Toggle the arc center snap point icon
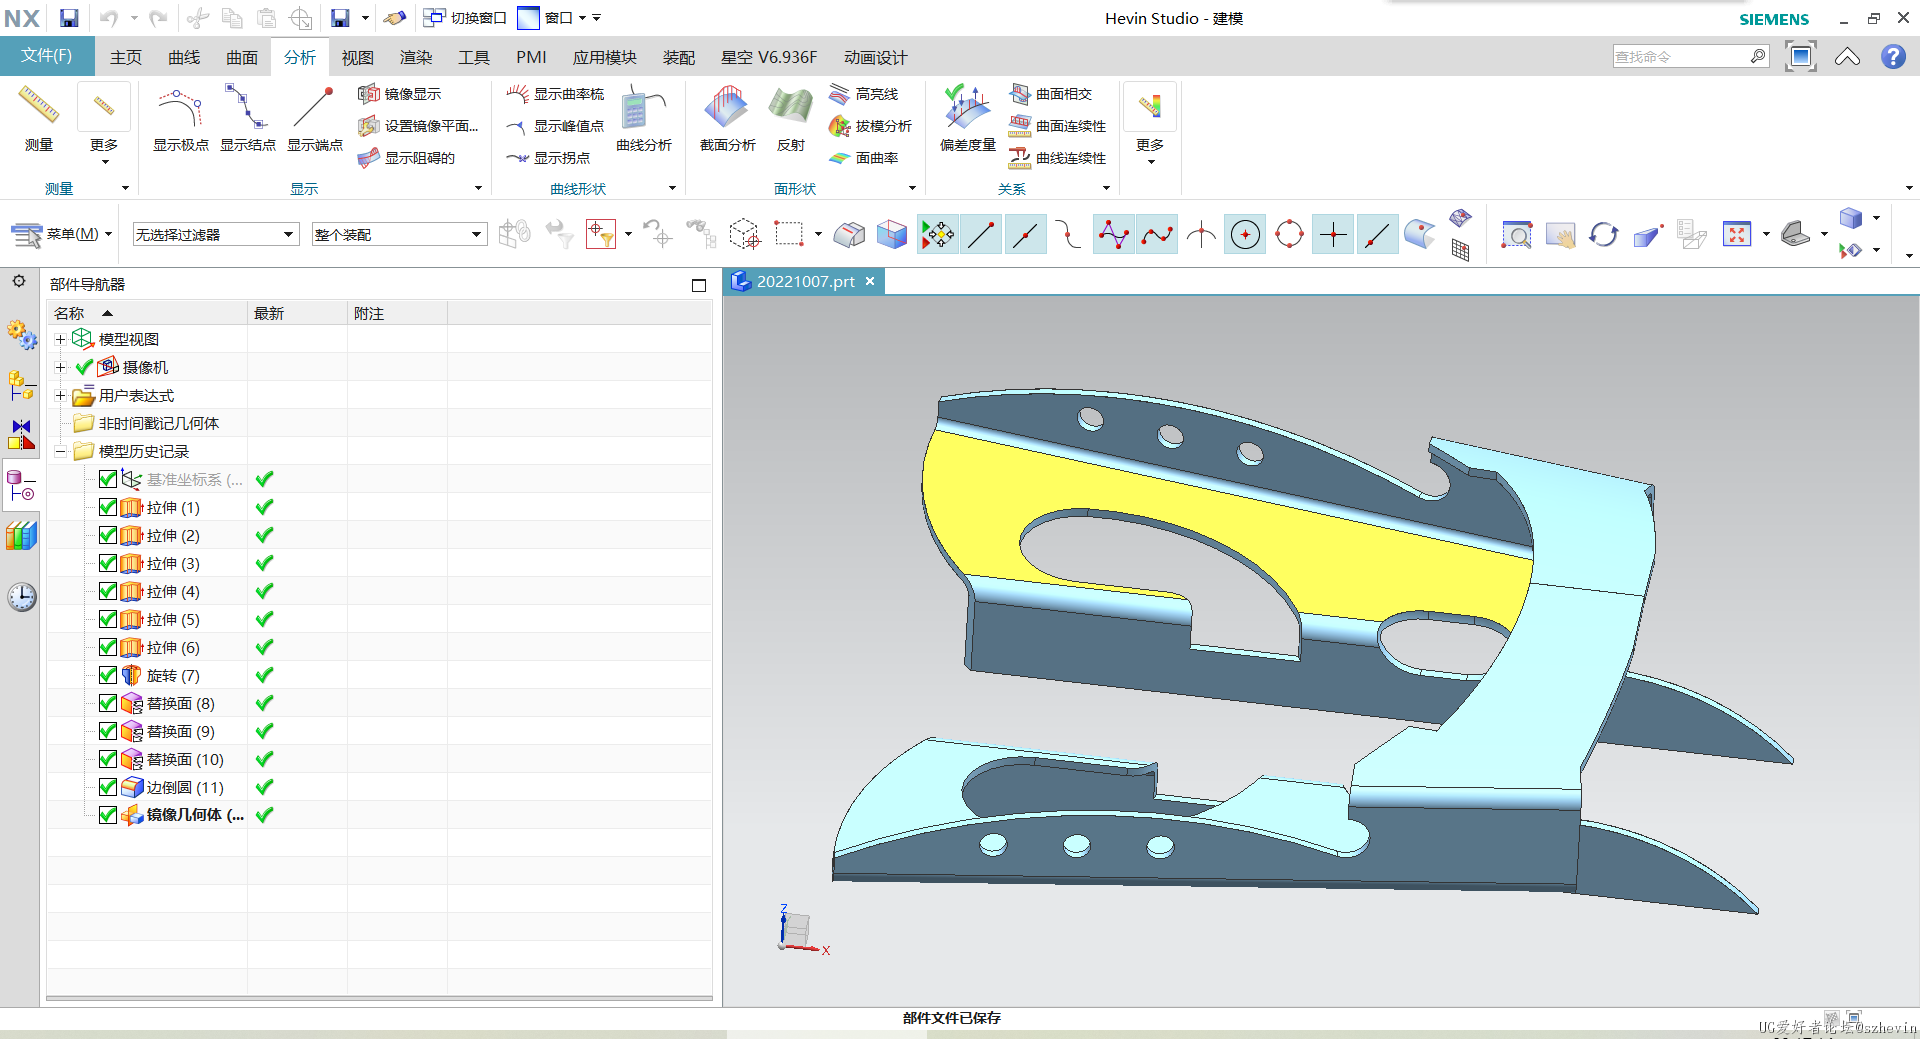Viewport: 1920px width, 1039px height. [x=1245, y=235]
